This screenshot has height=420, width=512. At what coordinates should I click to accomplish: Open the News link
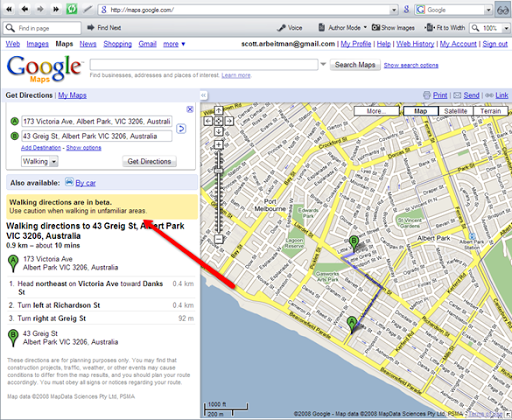[x=88, y=44]
